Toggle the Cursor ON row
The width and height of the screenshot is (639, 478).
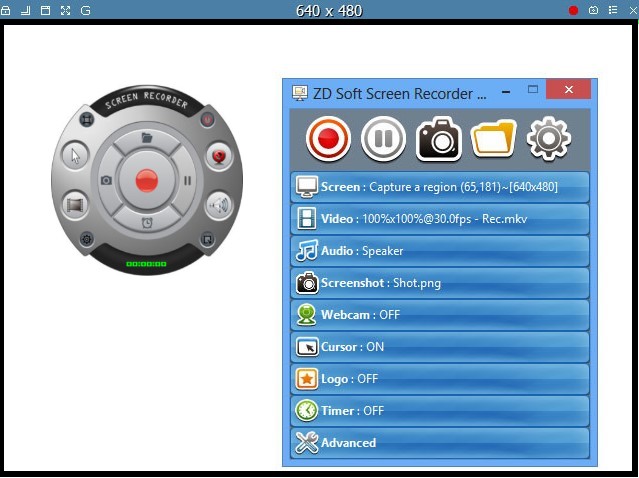[440, 347]
